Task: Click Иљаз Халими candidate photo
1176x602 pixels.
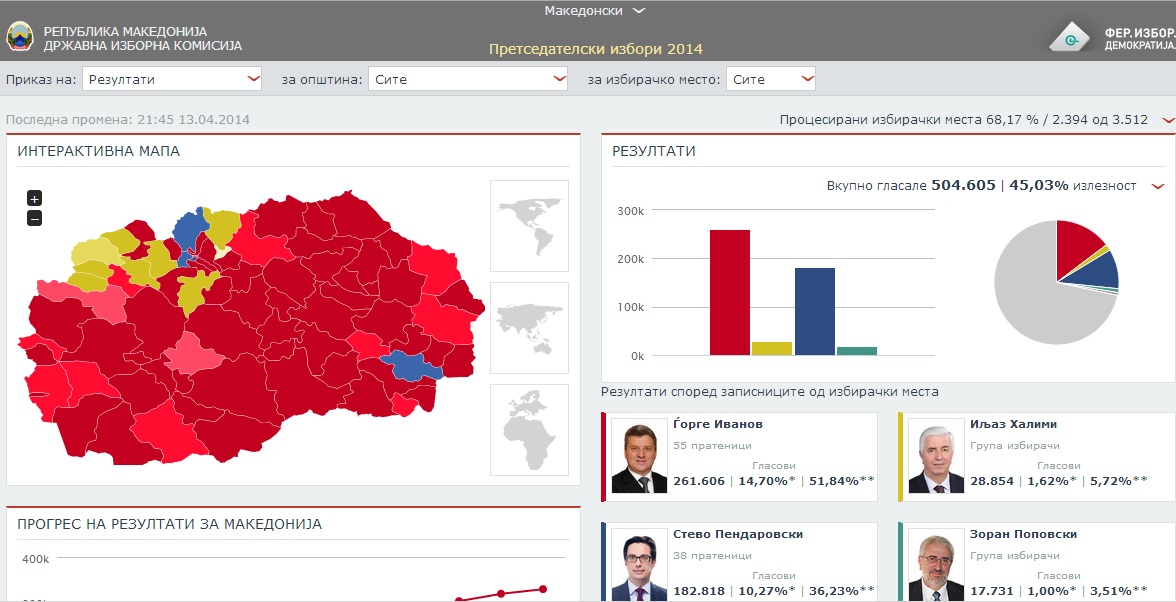Action: coord(936,456)
